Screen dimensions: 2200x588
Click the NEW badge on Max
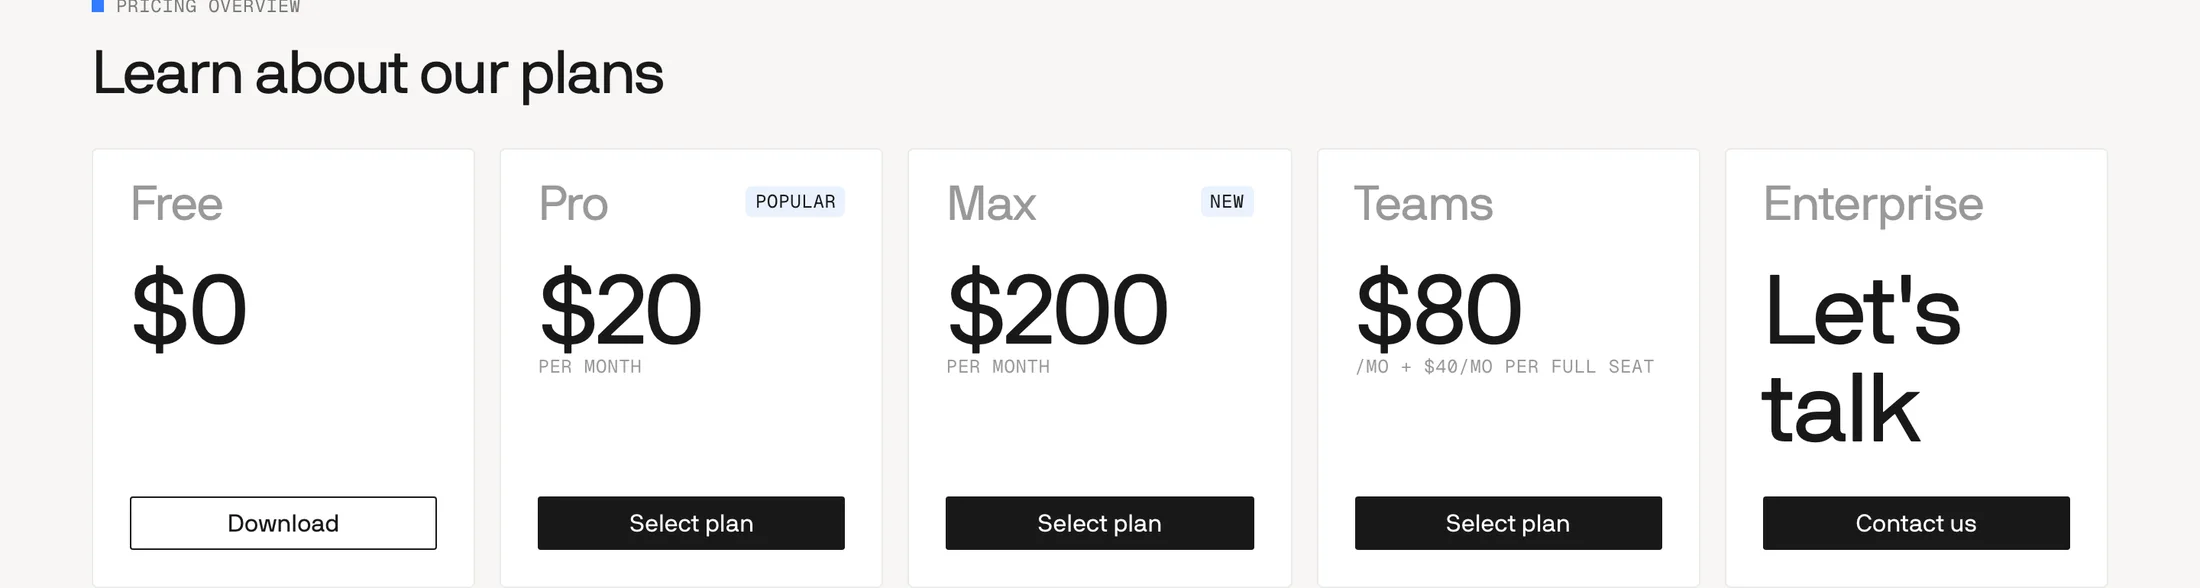pos(1227,202)
